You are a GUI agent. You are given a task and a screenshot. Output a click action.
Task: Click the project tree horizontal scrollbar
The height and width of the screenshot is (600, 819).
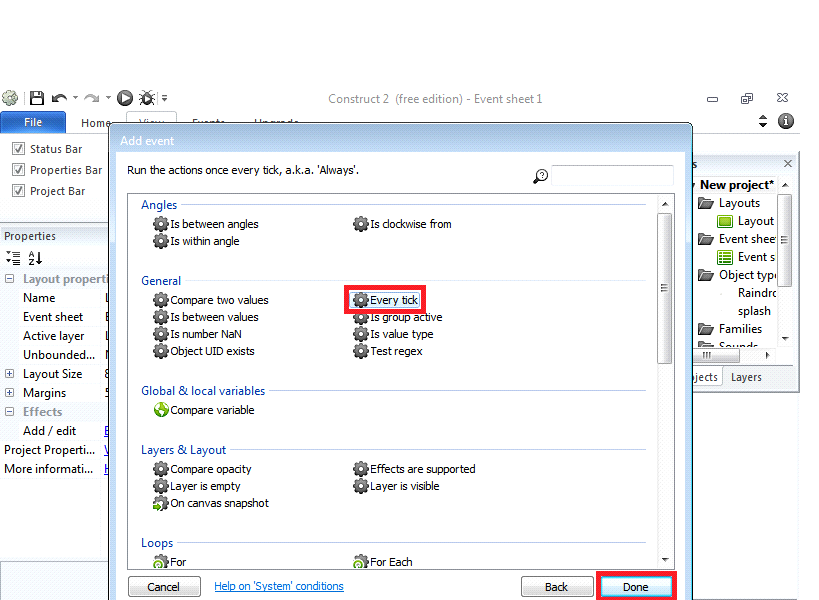click(x=718, y=356)
